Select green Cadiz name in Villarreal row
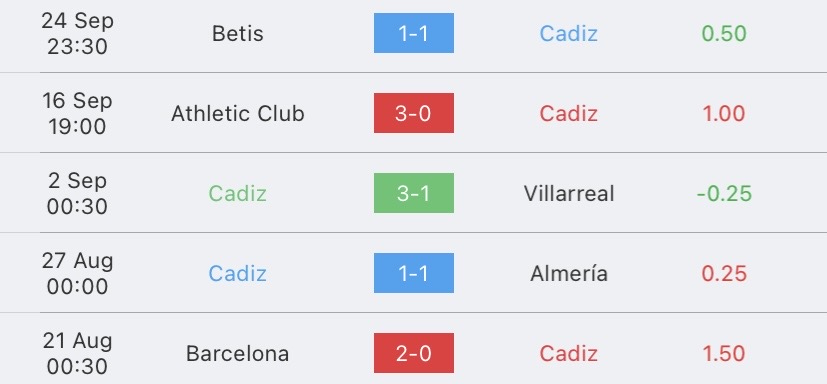Screen dimensions: 827x384 (237, 194)
